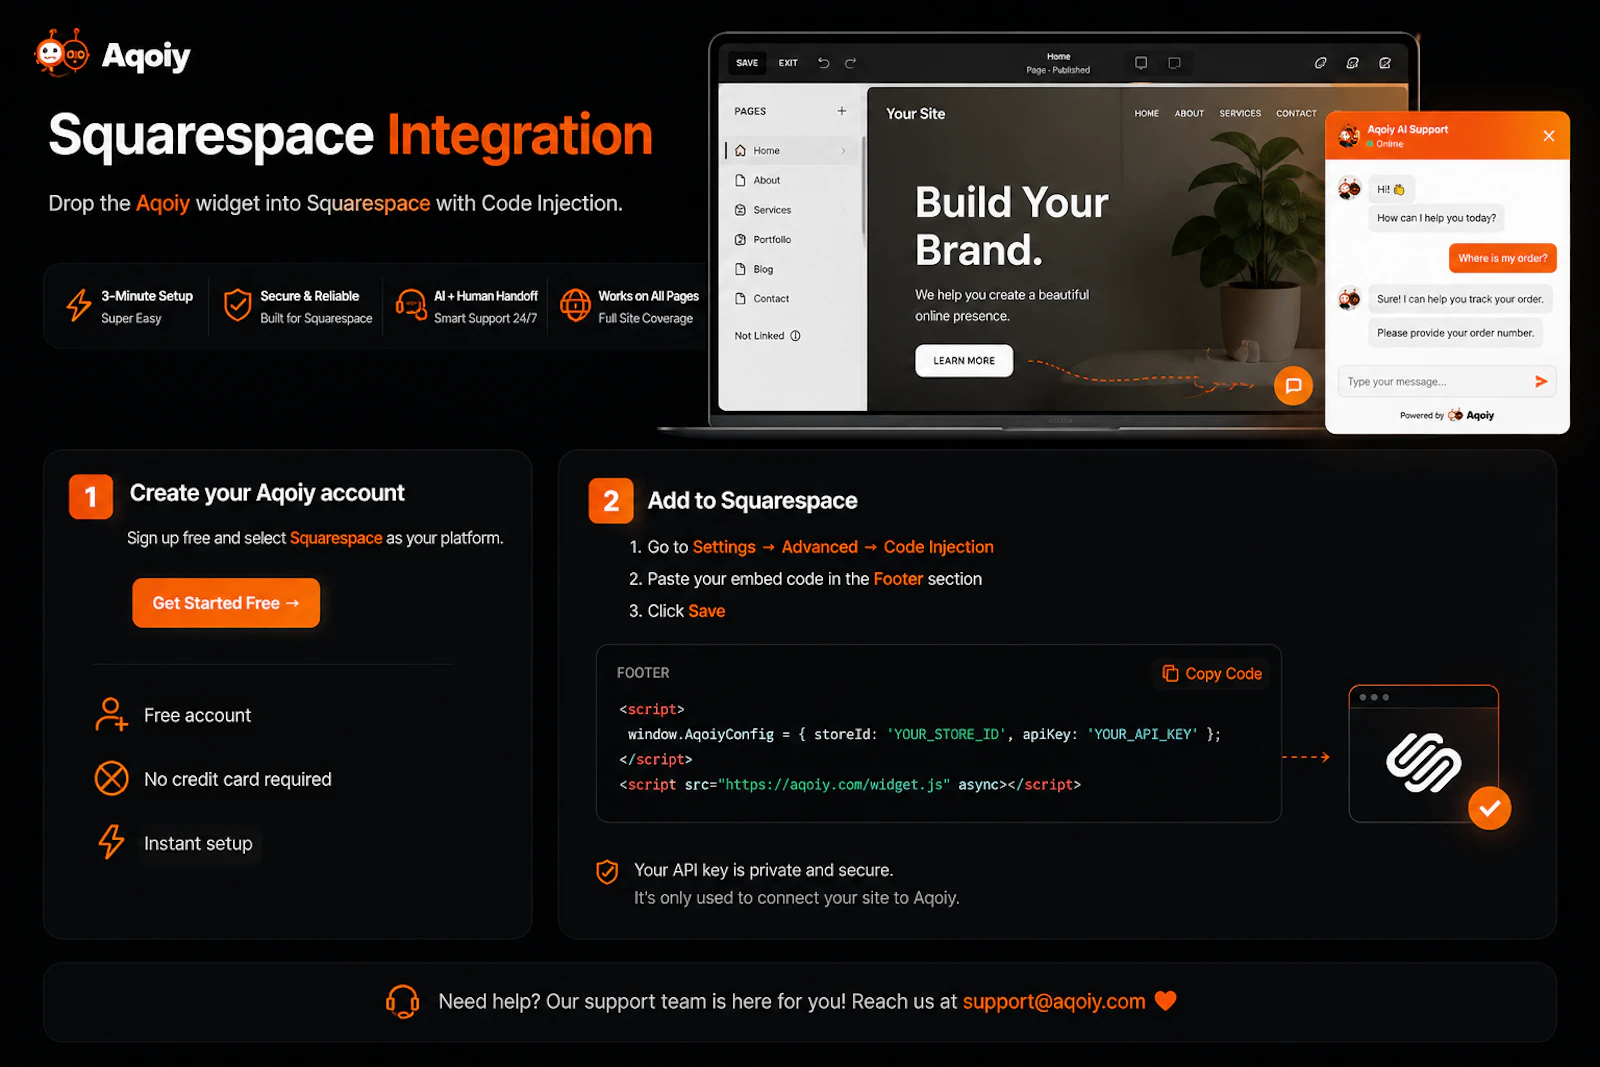Image resolution: width=1600 pixels, height=1067 pixels.
Task: Click the desktop preview icon beside Page - Published
Action: [1141, 63]
